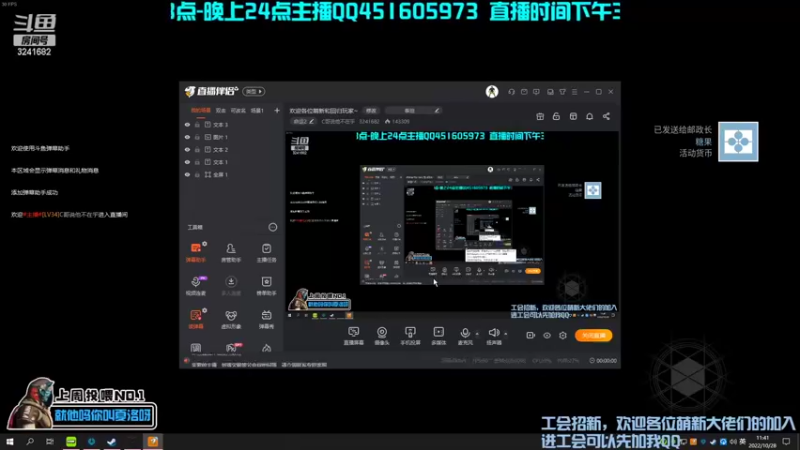Open the 视频连麦 video link tool
Viewport: 800px width, 450px height.
click(x=196, y=286)
